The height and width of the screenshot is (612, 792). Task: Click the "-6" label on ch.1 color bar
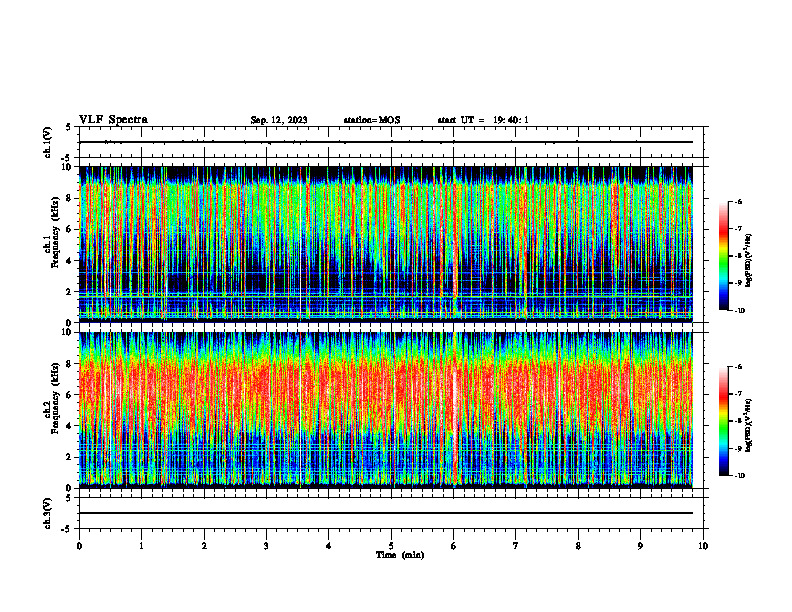[738, 201]
